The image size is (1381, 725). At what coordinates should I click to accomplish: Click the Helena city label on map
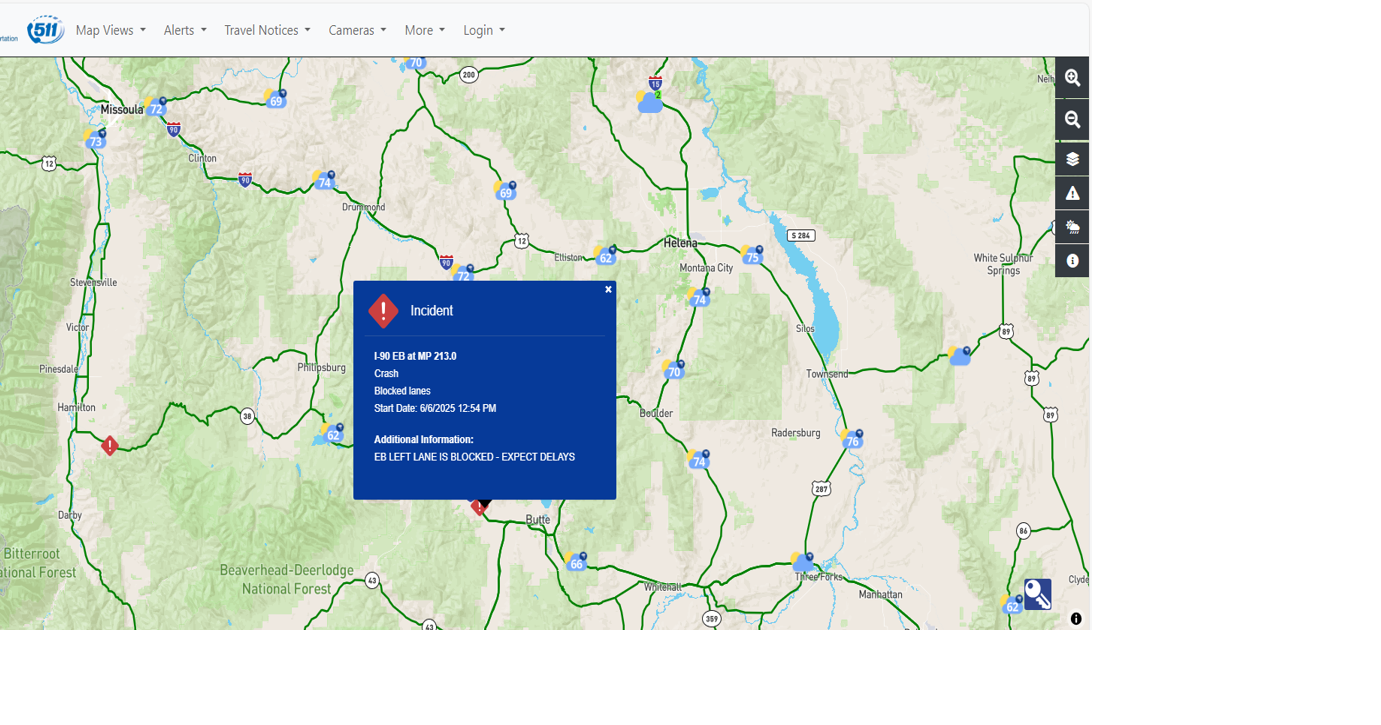point(680,243)
